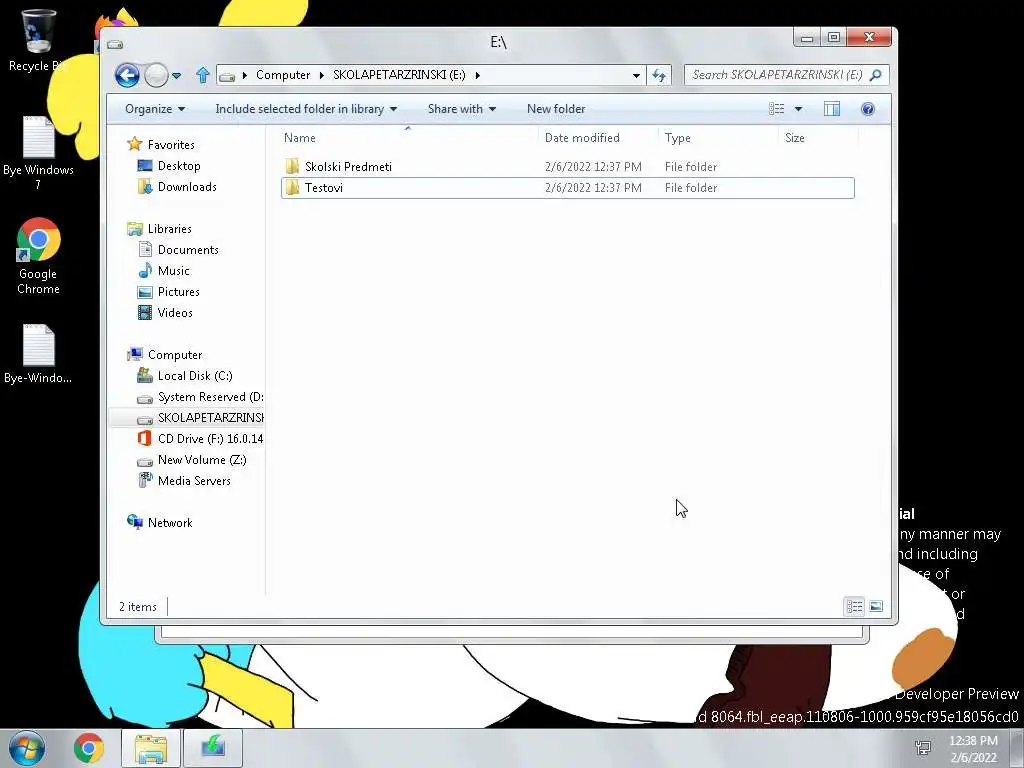Open Downloads under Favorites
This screenshot has height=768, width=1024.
187,187
